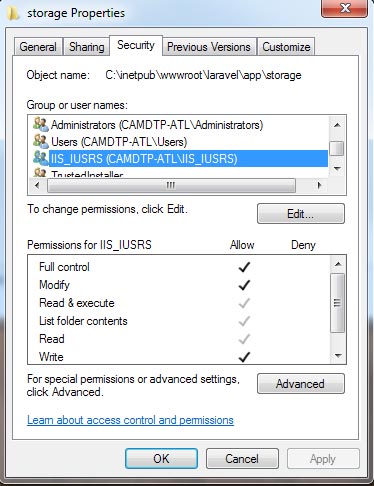Open the Previous Versions tab

[209, 47]
